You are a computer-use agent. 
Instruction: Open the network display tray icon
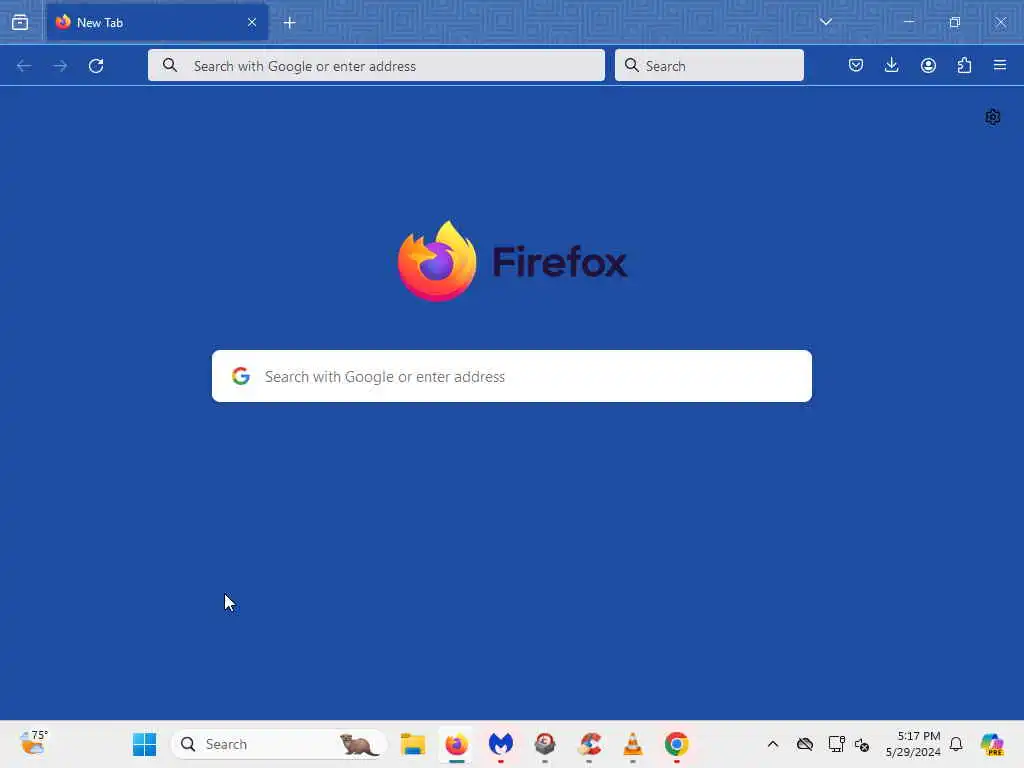[836, 744]
